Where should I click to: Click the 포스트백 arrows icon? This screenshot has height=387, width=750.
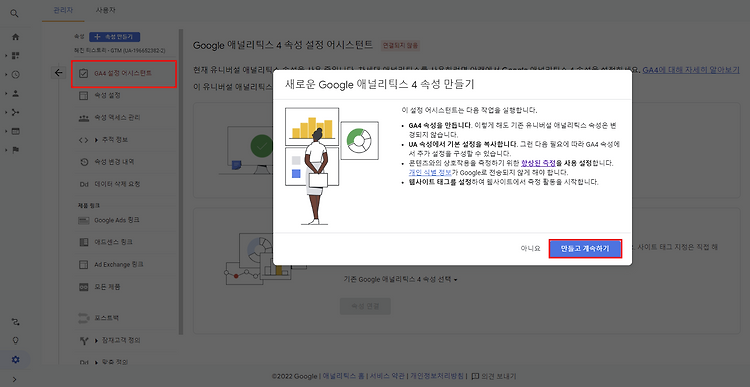[83, 318]
